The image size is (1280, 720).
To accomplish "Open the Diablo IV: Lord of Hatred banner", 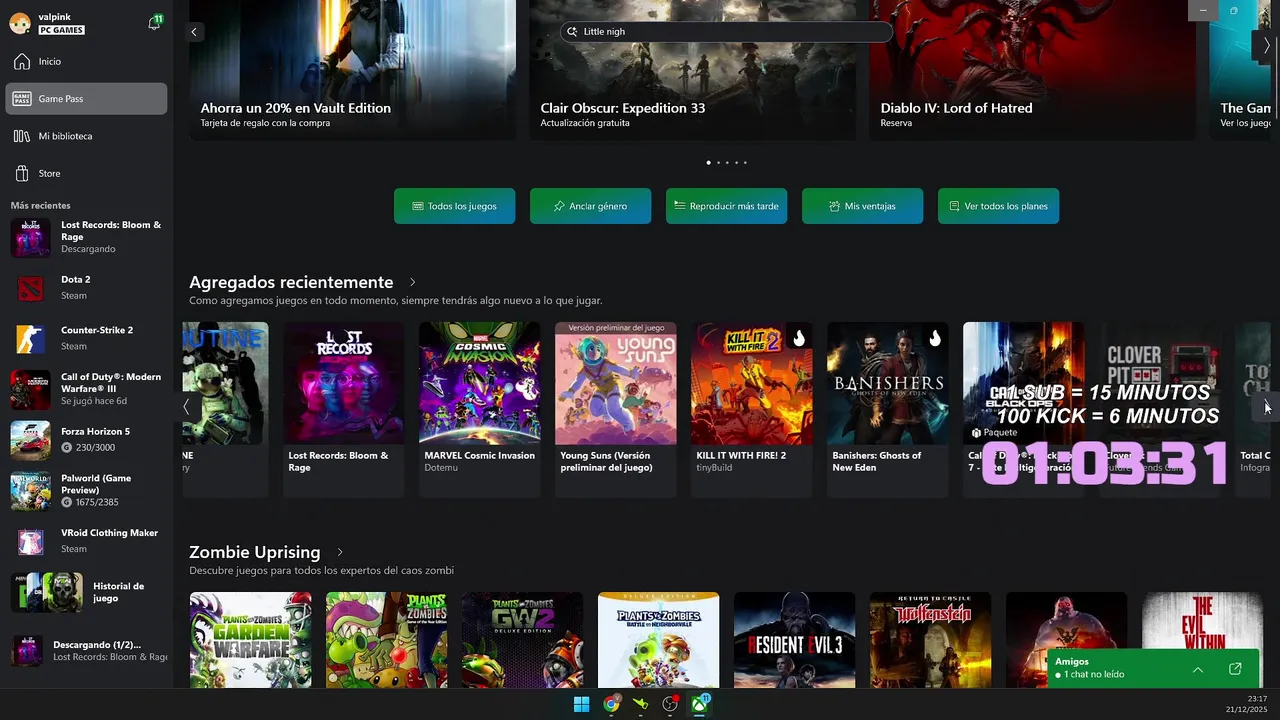I will coord(1033,70).
